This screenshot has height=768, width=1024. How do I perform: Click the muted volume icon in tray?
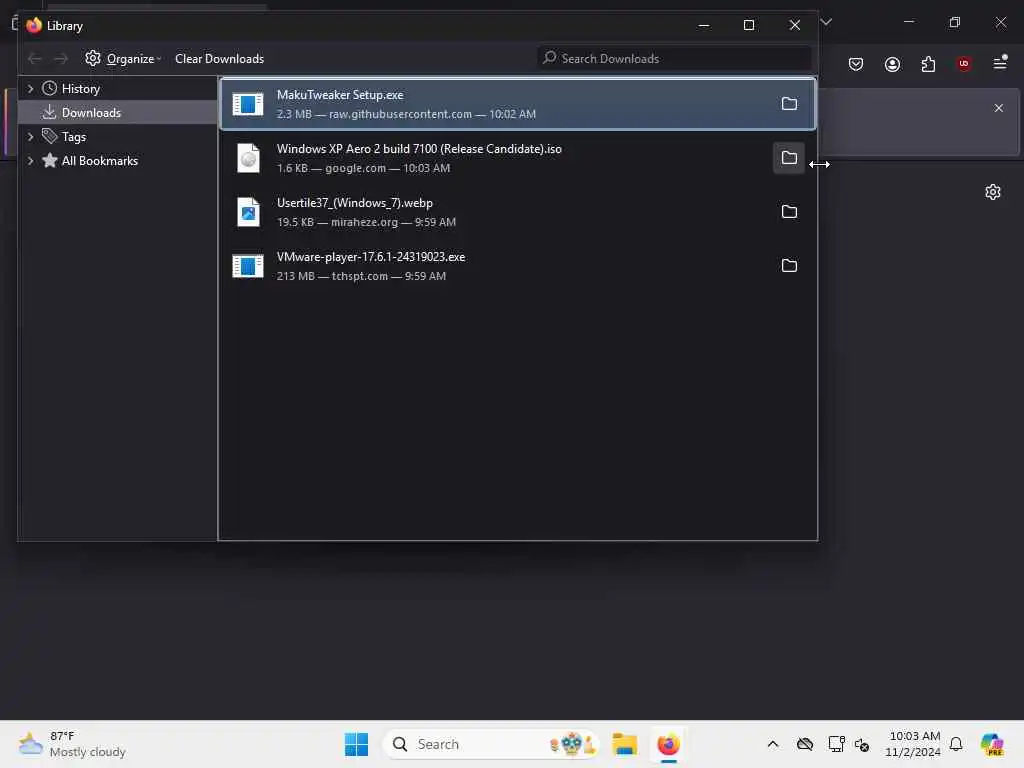point(862,744)
